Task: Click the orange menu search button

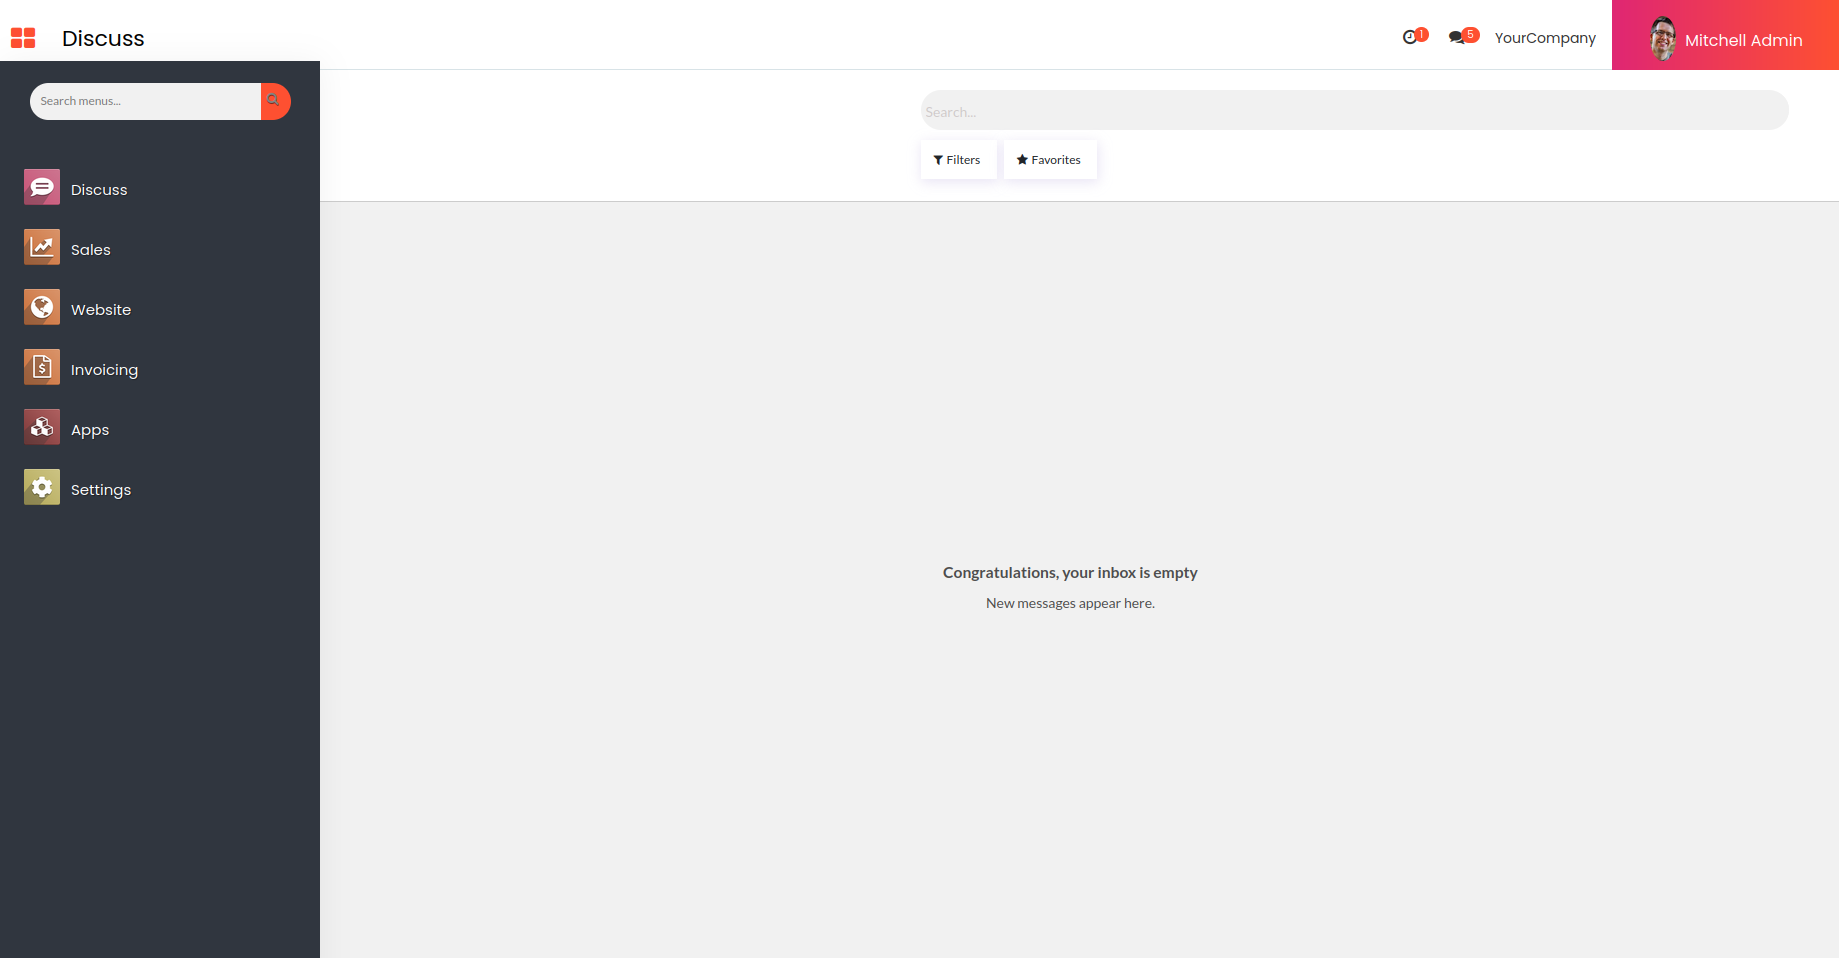Action: point(275,101)
